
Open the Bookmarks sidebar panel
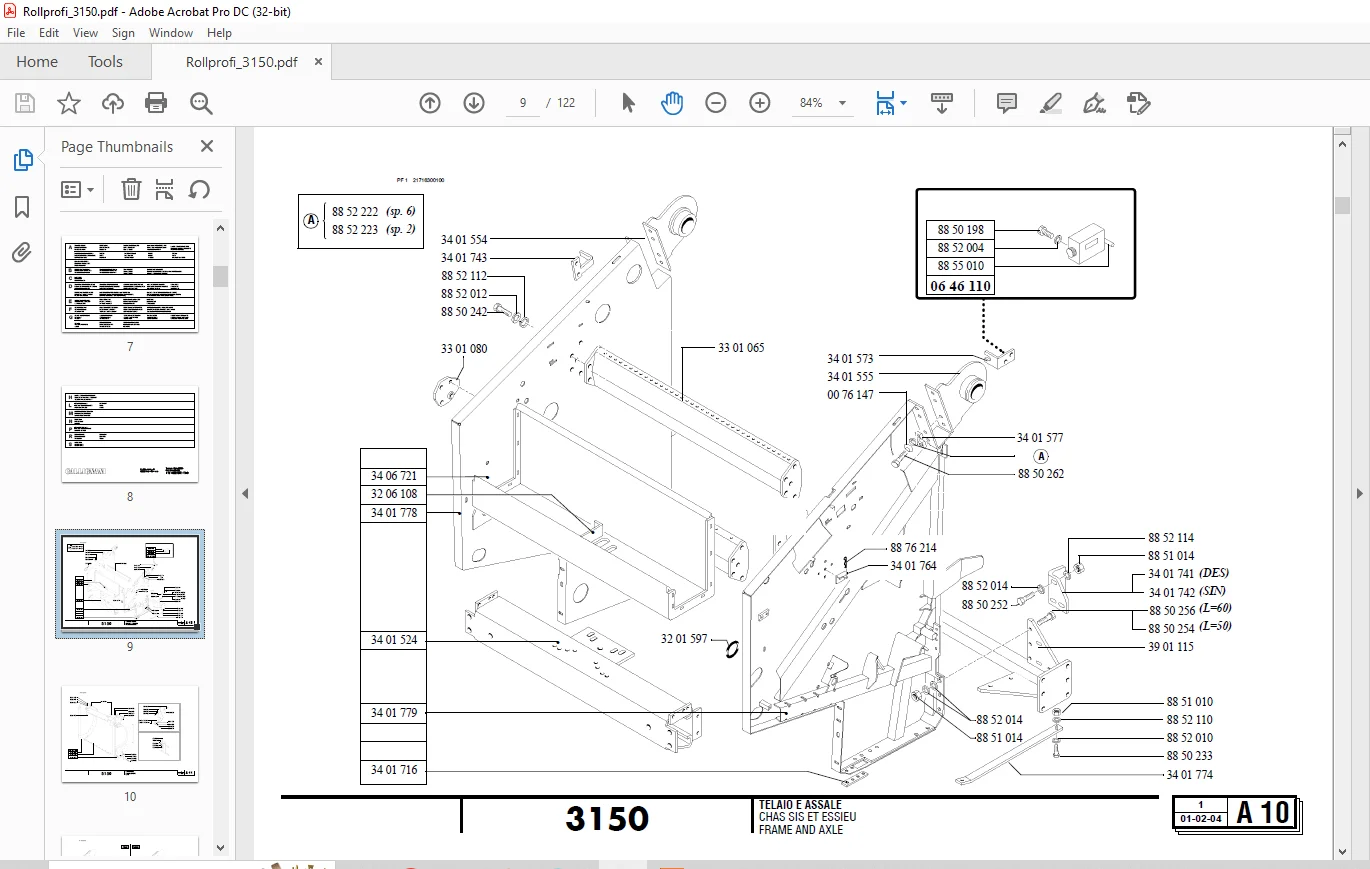(x=22, y=207)
